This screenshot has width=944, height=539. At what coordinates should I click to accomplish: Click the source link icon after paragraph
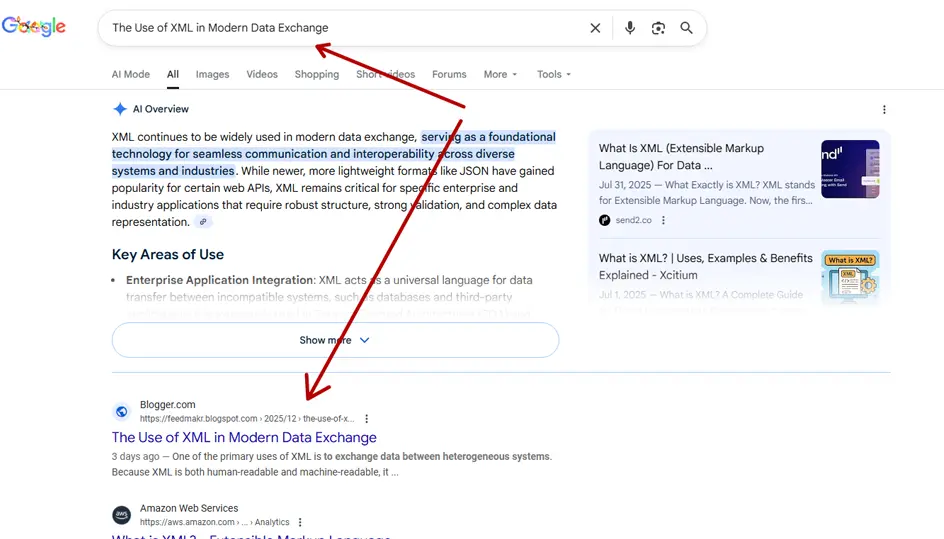(203, 222)
